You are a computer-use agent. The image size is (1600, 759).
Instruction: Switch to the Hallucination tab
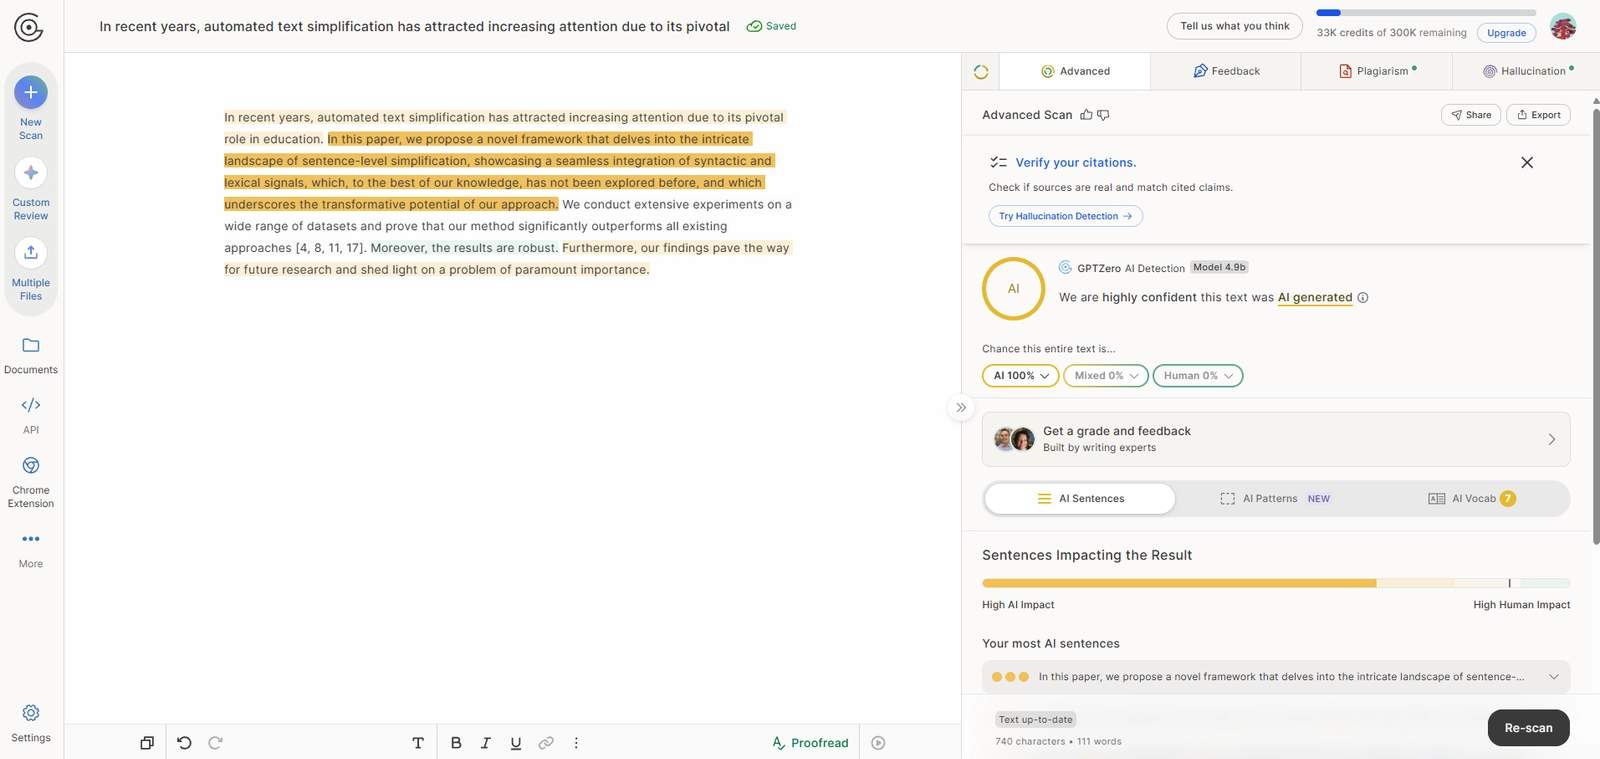(x=1527, y=71)
